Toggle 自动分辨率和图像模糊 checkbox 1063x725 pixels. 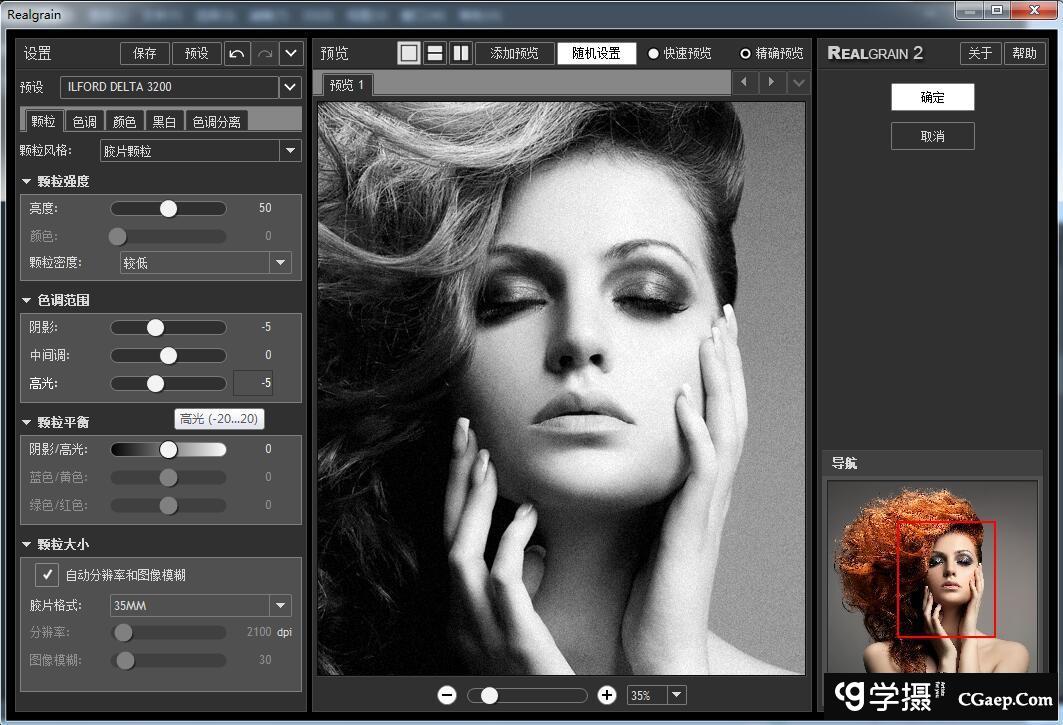point(47,575)
